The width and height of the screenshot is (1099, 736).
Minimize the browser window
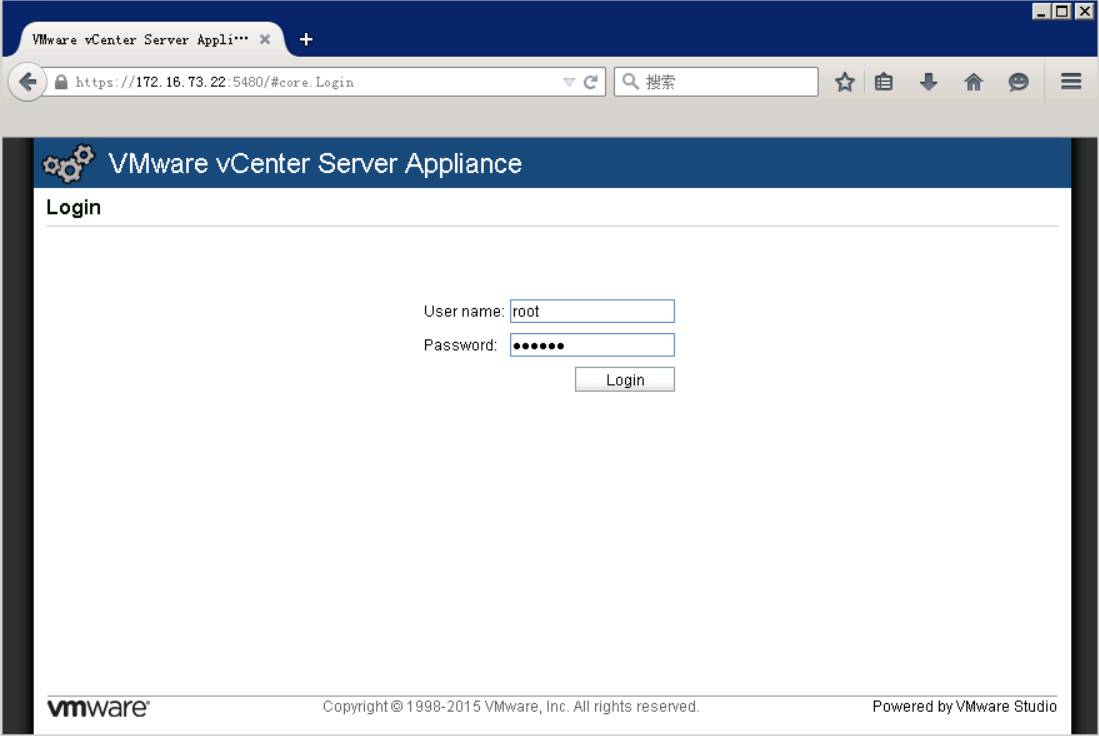[x=1042, y=11]
